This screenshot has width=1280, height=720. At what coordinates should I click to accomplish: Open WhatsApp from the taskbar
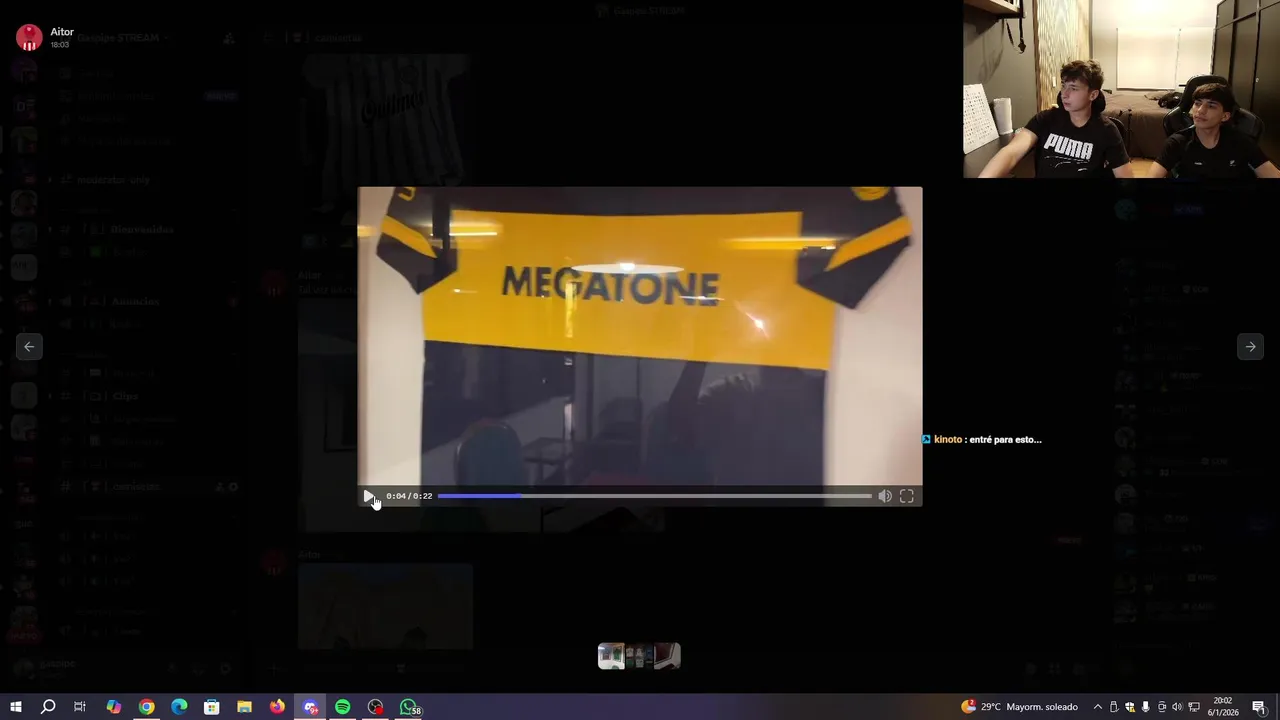pyautogui.click(x=409, y=707)
